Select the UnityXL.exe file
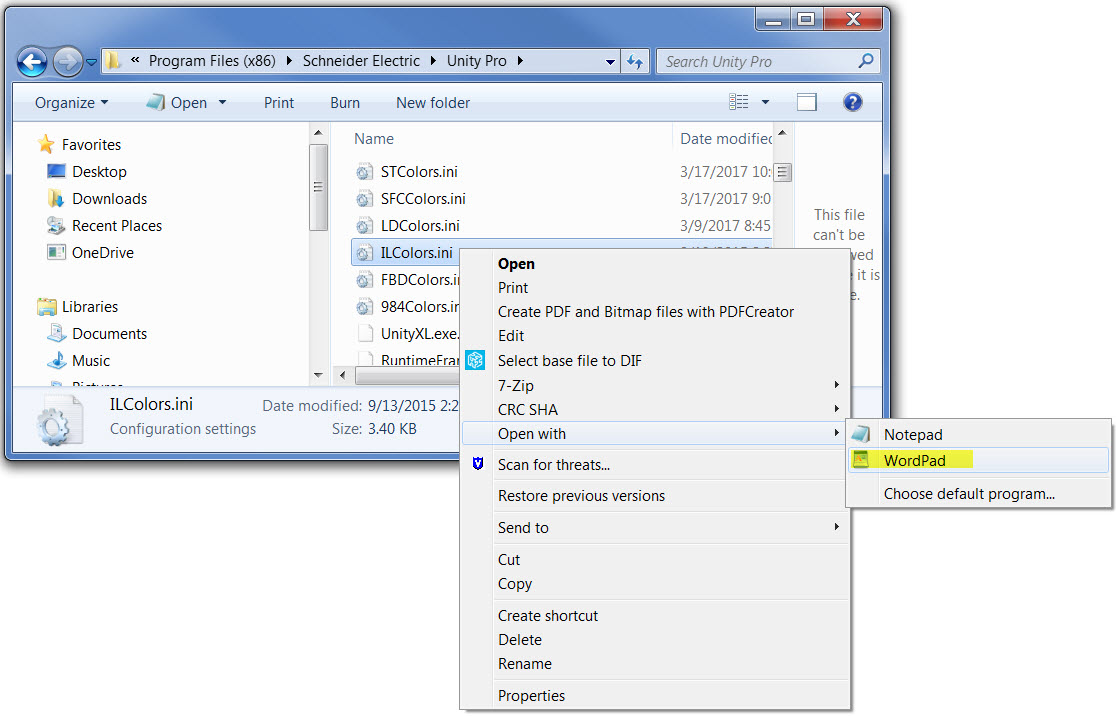The image size is (1116, 716). (408, 334)
